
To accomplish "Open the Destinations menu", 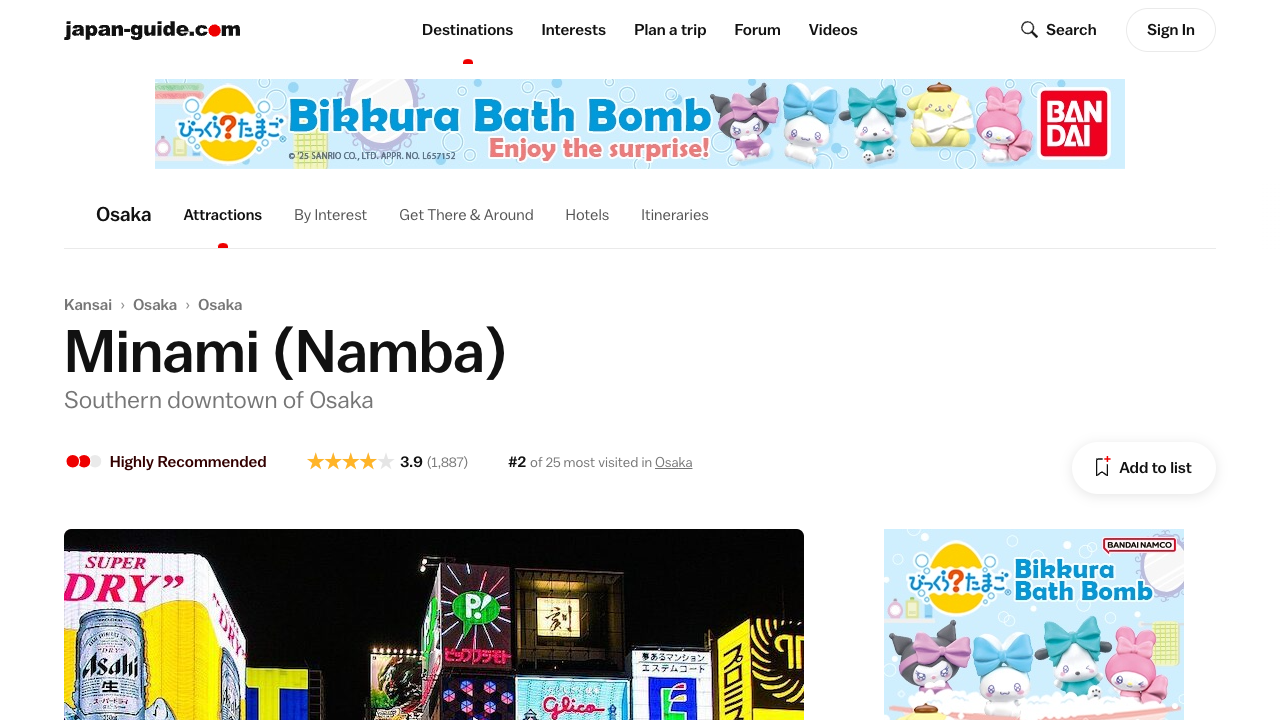I will 467,30.
